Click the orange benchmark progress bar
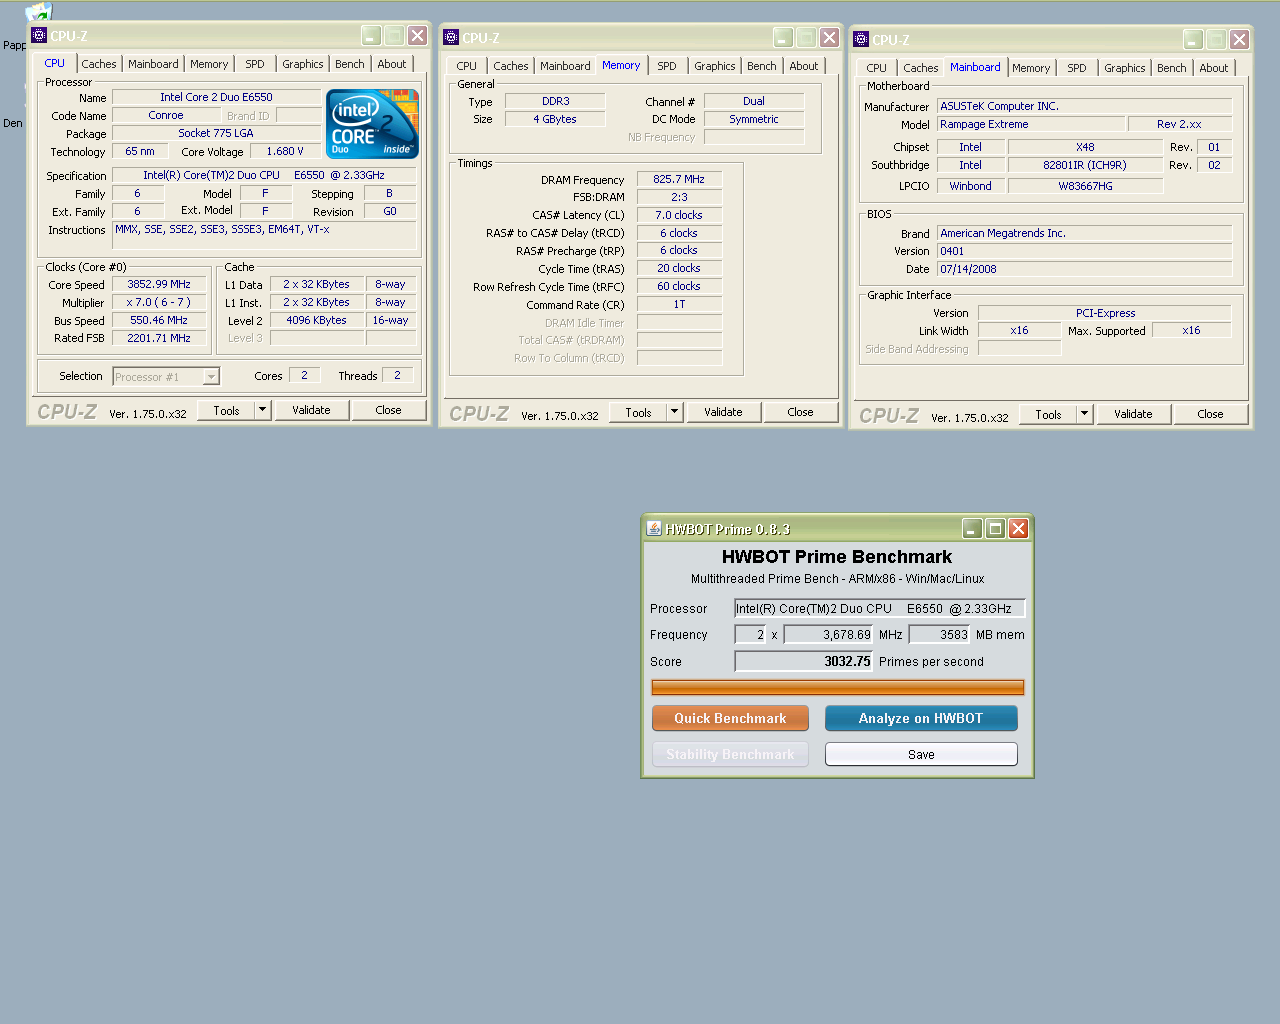The image size is (1280, 1024). pos(838,687)
